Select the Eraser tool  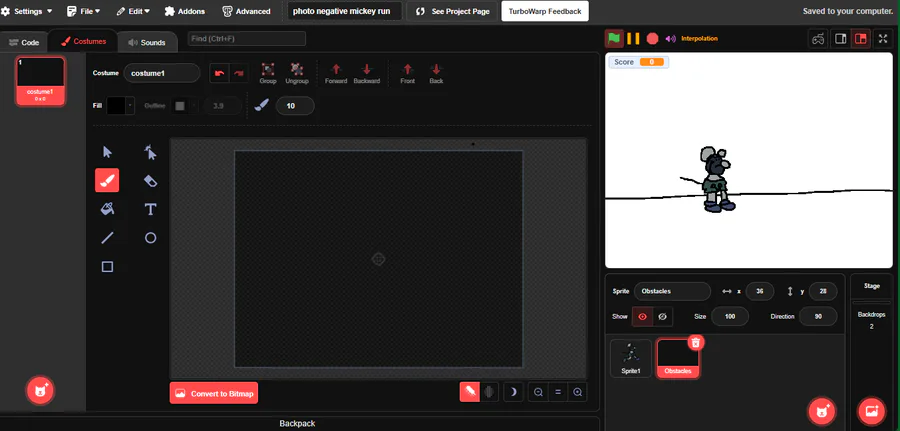(x=150, y=181)
